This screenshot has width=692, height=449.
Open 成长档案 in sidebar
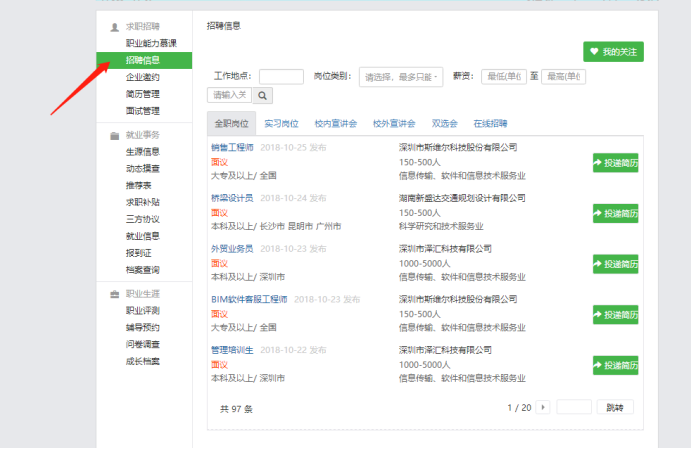click(143, 361)
